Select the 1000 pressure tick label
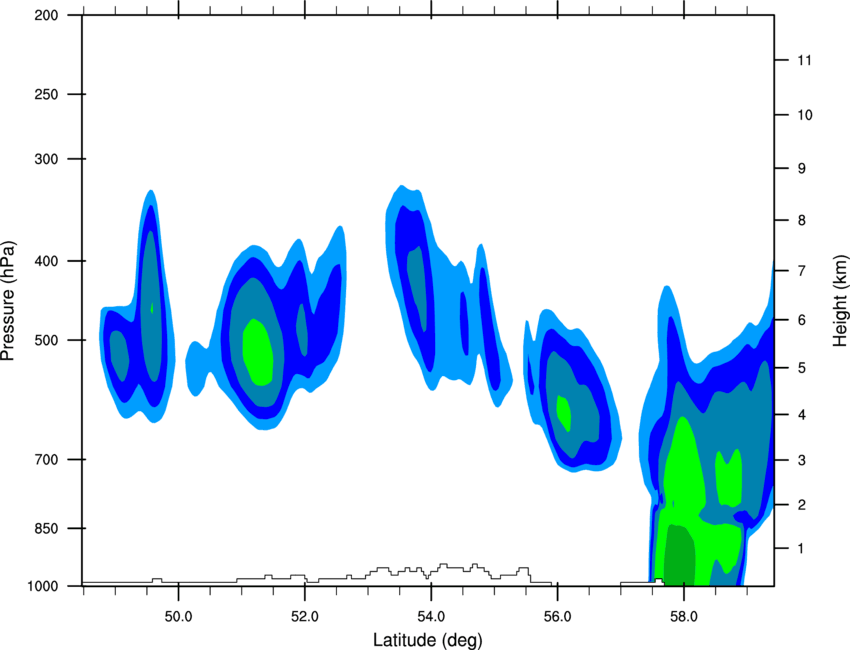 click(42, 586)
